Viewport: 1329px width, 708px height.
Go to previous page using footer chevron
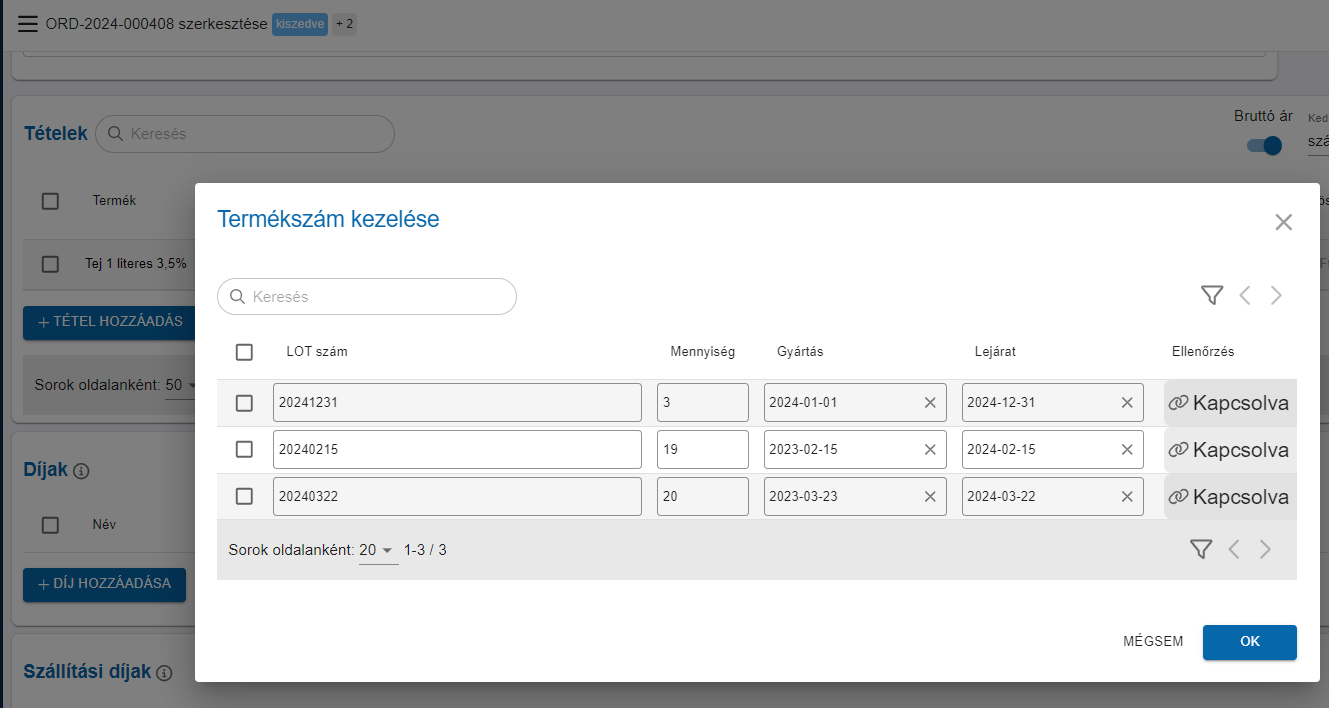coord(1234,549)
